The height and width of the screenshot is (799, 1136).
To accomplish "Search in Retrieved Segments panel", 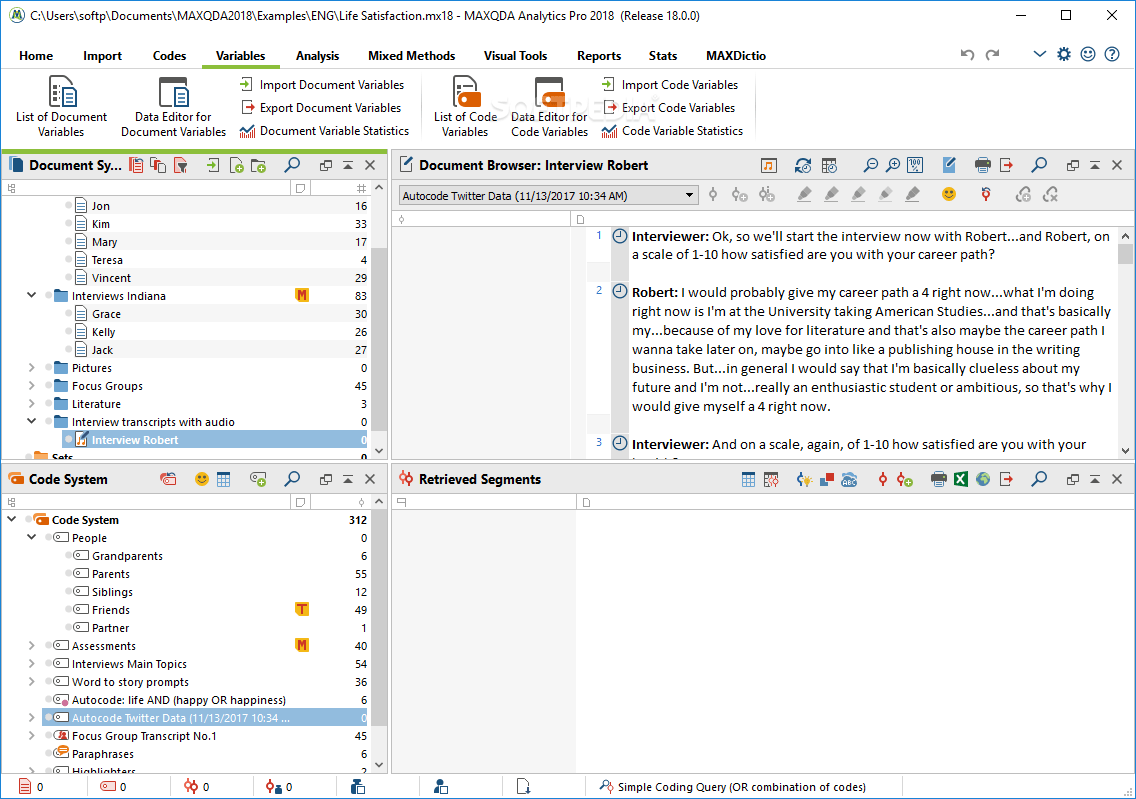I will pos(1039,479).
